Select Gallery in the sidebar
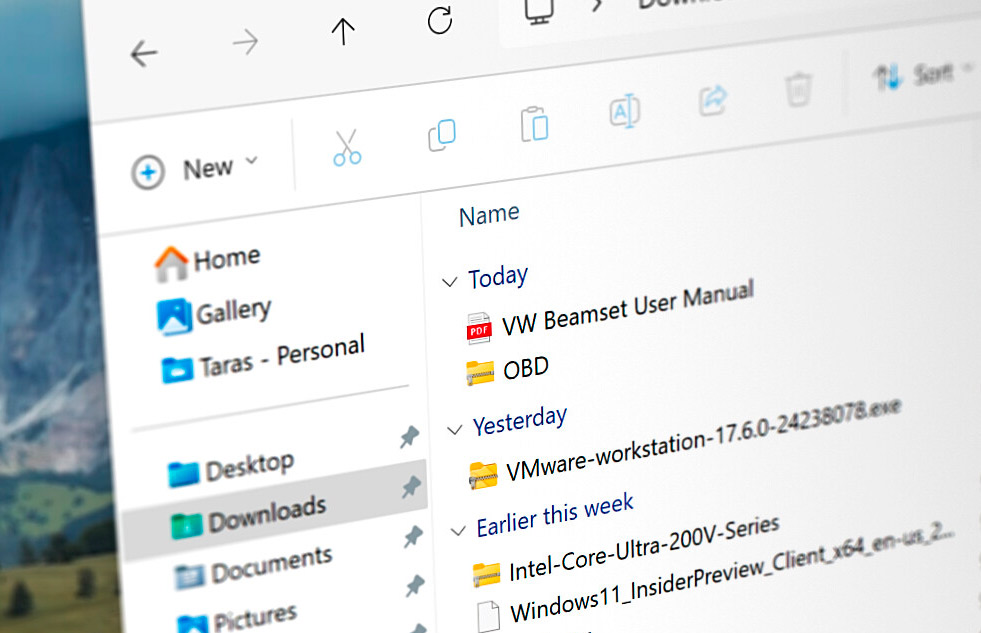 click(216, 314)
